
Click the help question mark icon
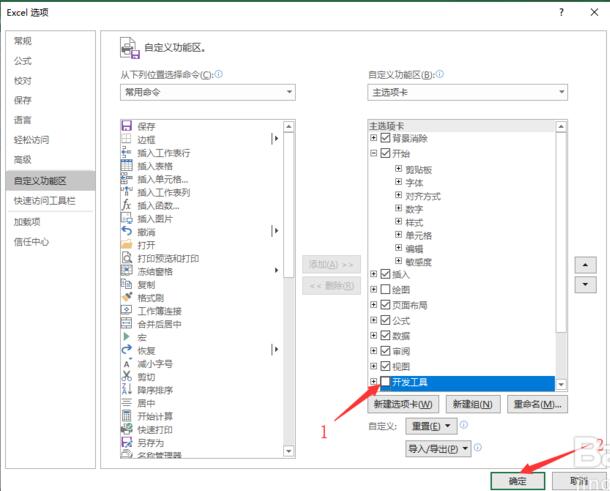click(561, 12)
